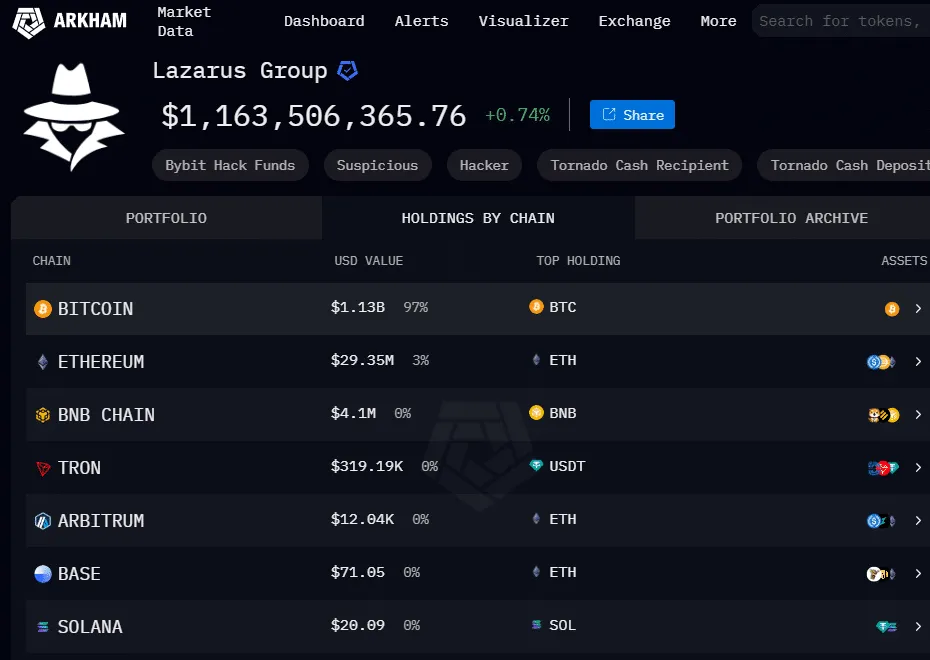Go to the Dashboard page

[324, 21]
